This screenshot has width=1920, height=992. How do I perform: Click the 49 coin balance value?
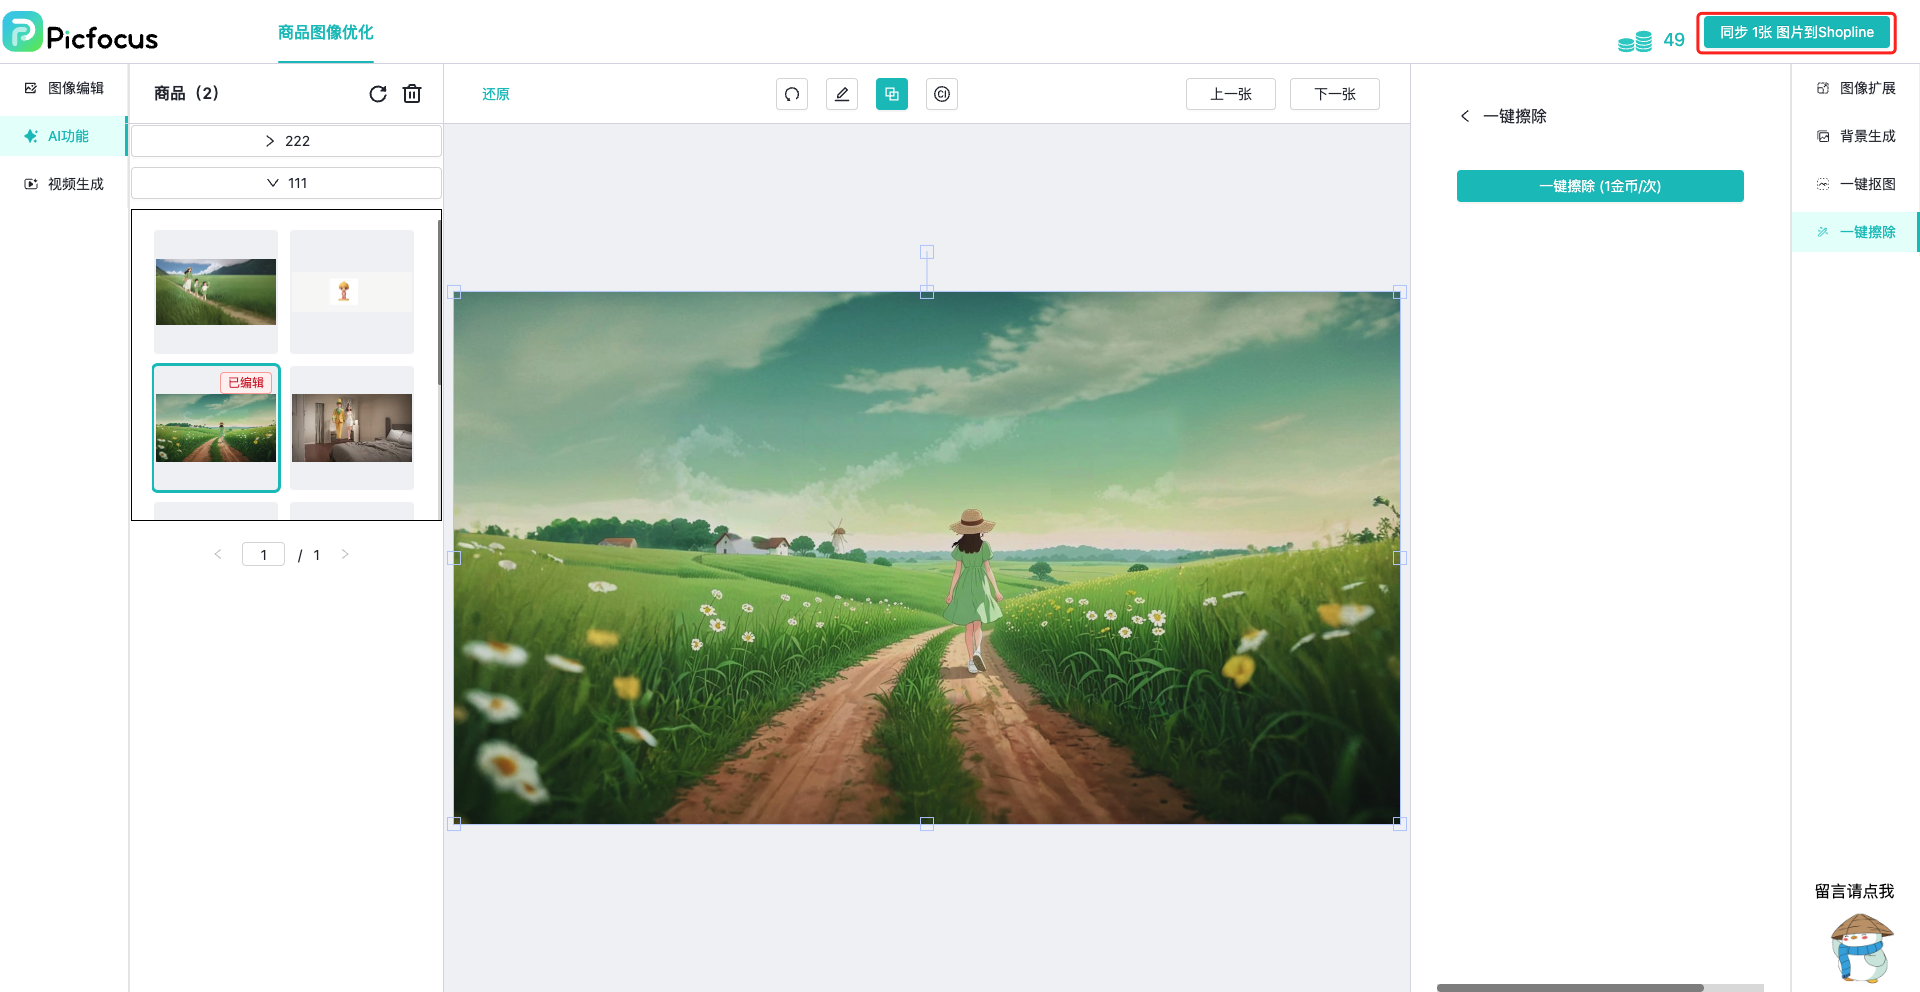pos(1674,40)
